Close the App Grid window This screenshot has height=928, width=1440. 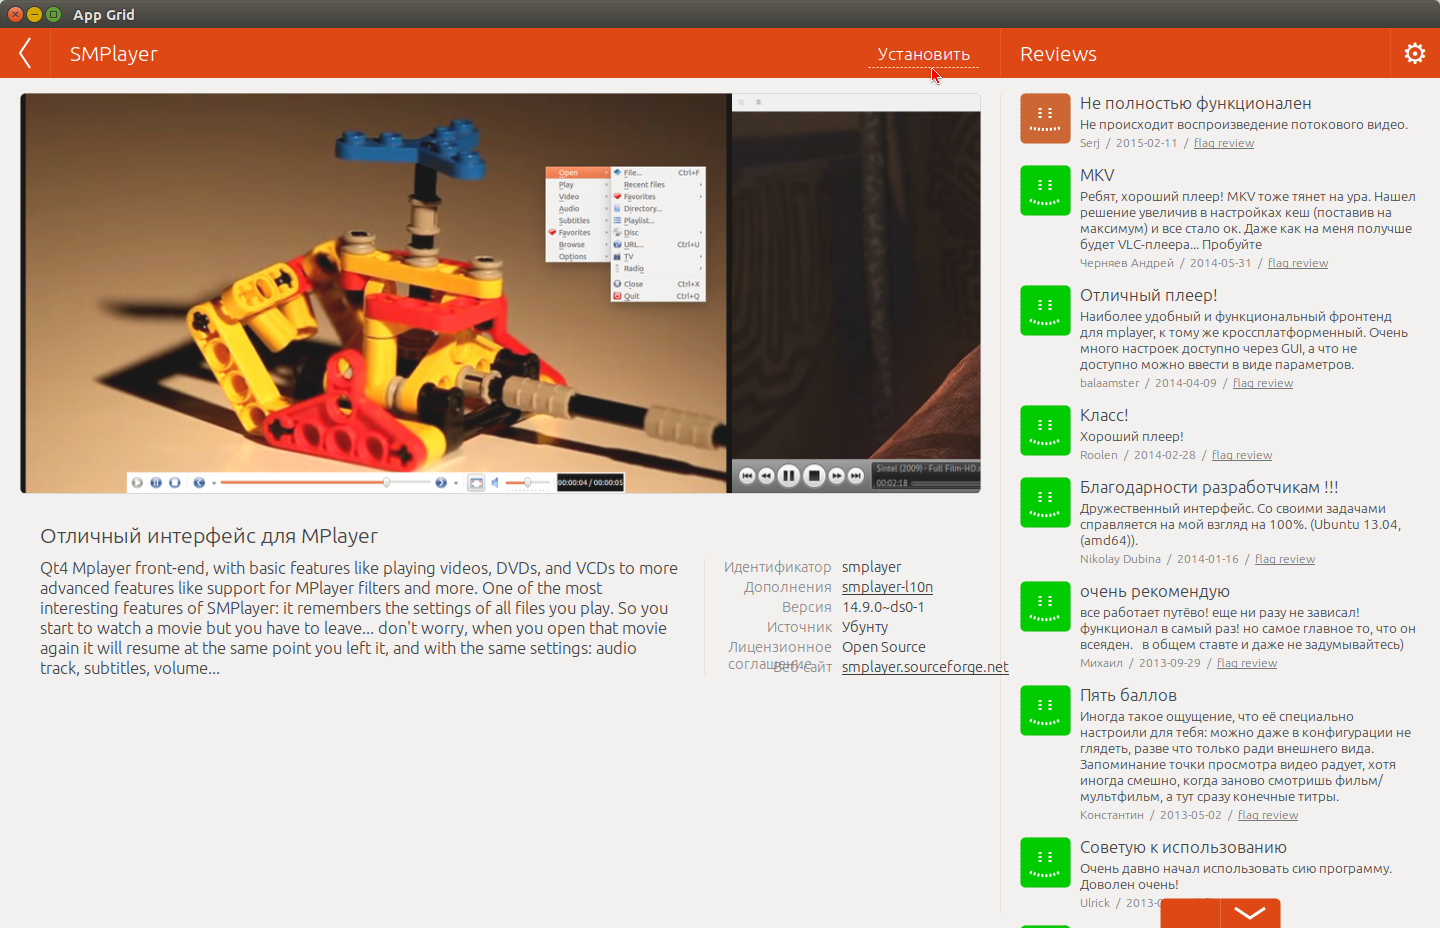coord(15,14)
